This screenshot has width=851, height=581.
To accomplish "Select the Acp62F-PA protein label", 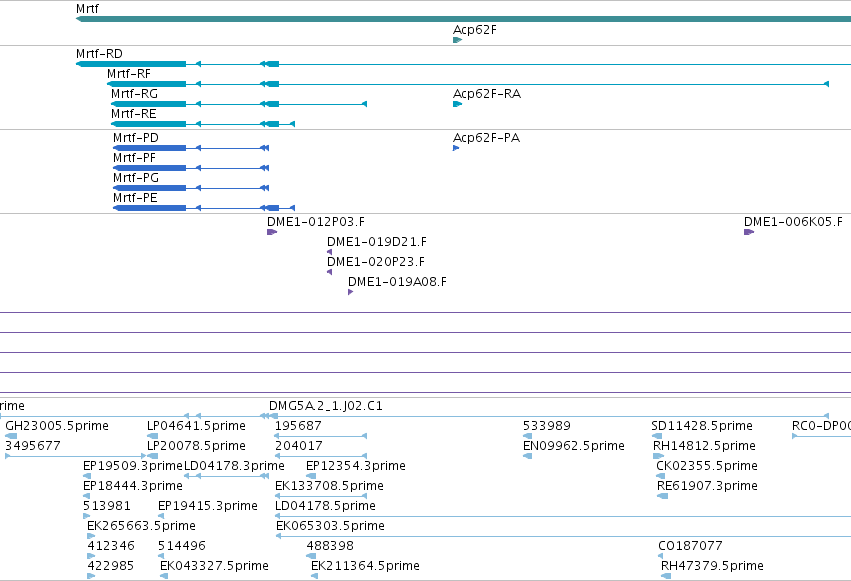I will click(x=486, y=138).
